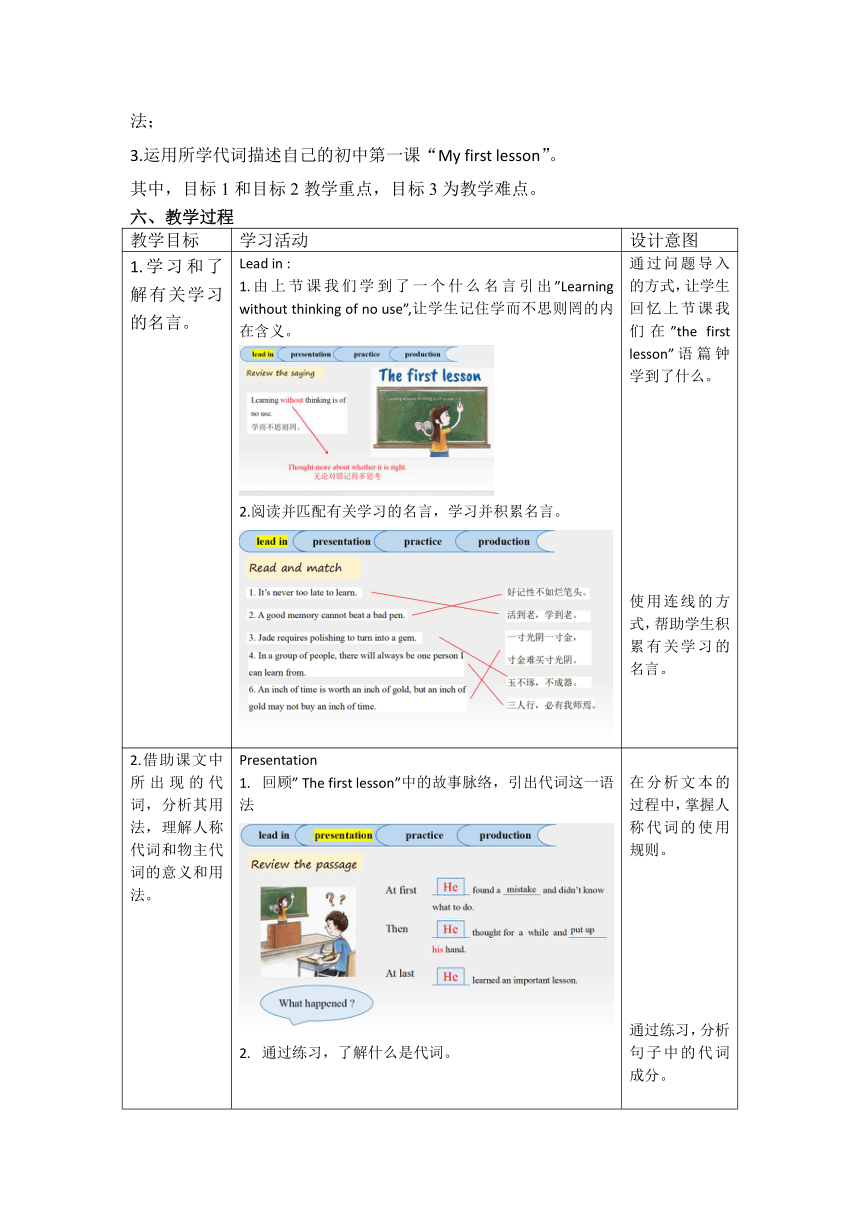Click "practice" tab in Review the saying slide

point(366,354)
